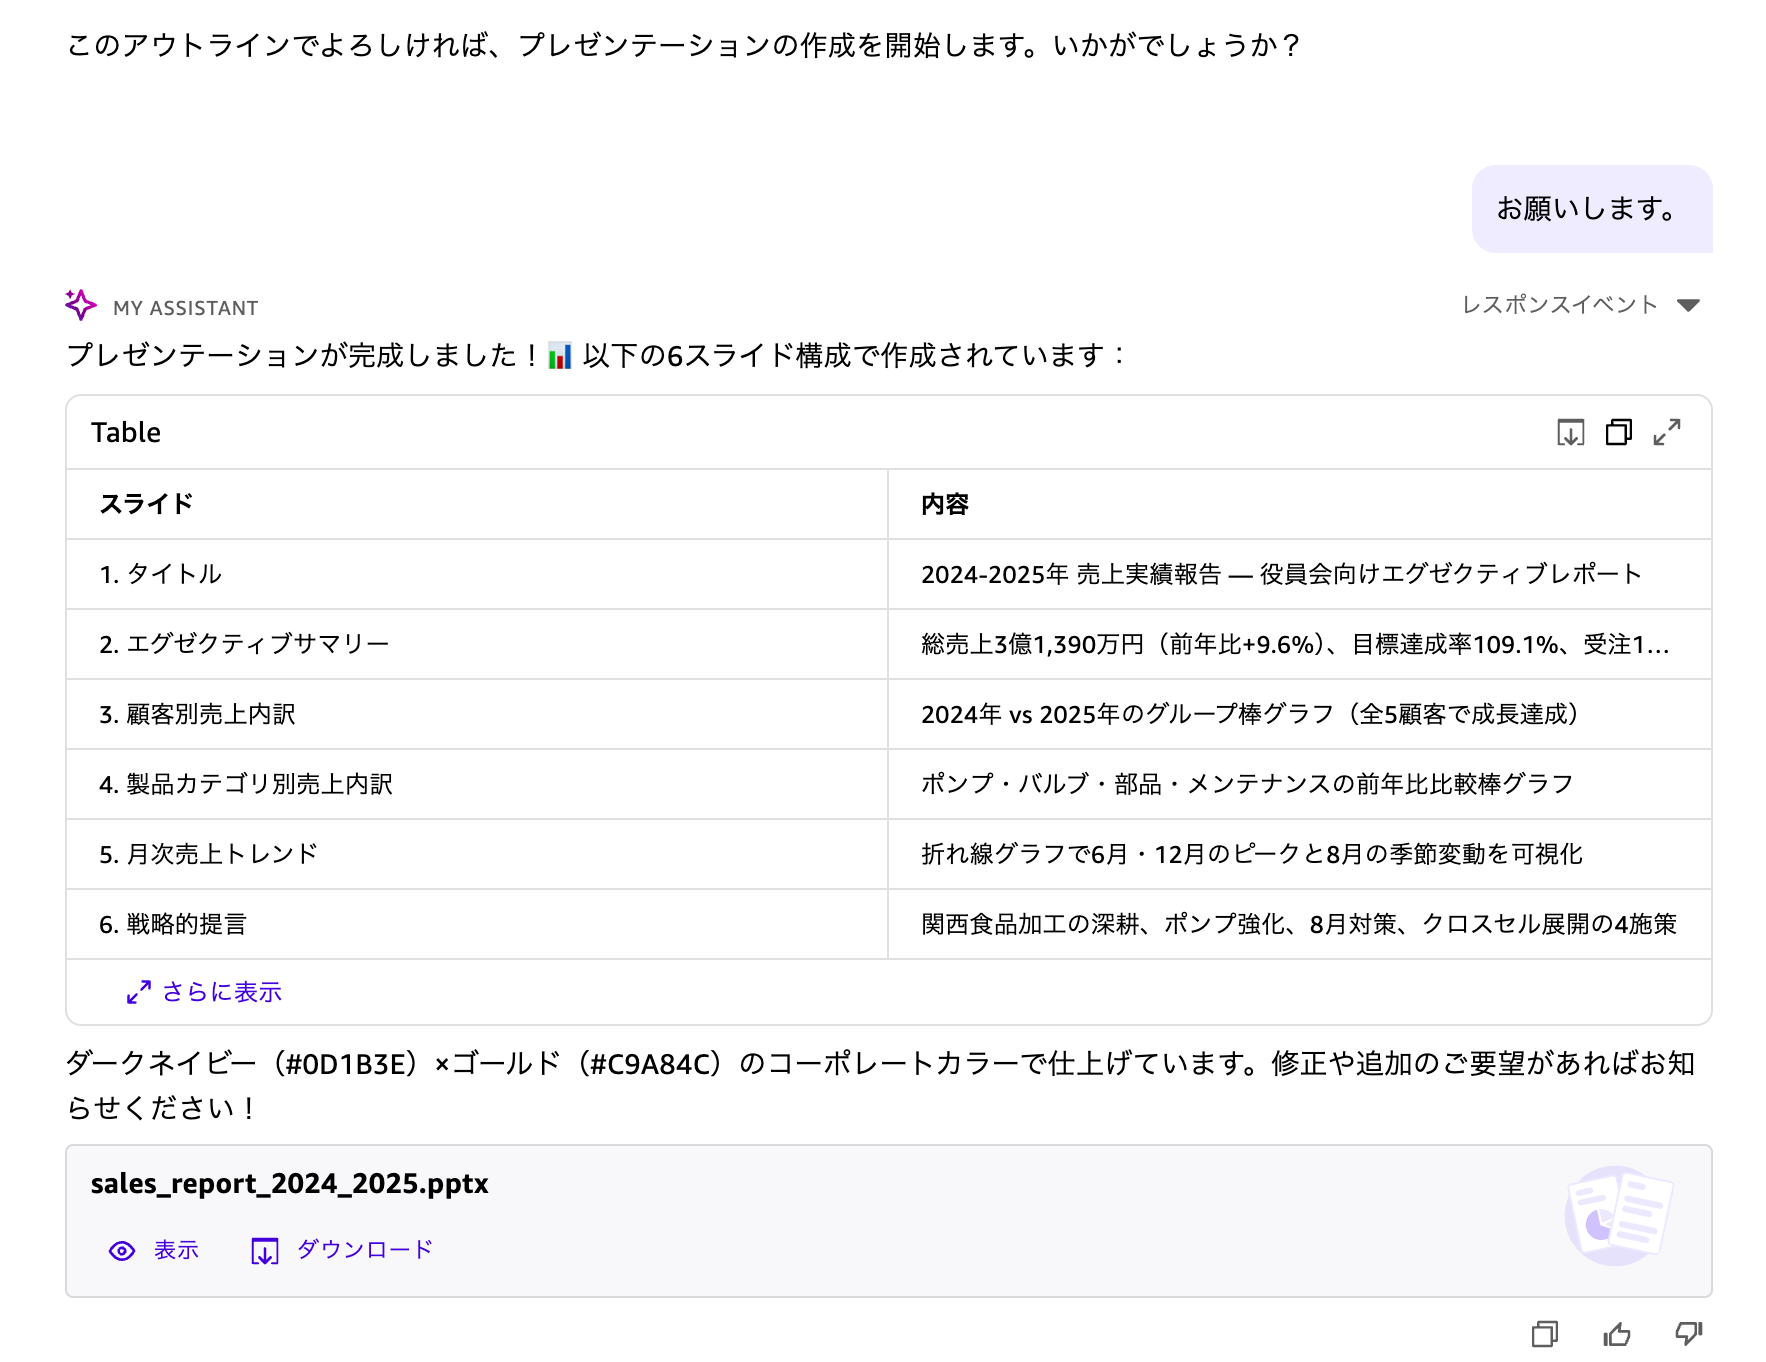Click the お願いします user message bubble
This screenshot has width=1766, height=1362.
1590,209
